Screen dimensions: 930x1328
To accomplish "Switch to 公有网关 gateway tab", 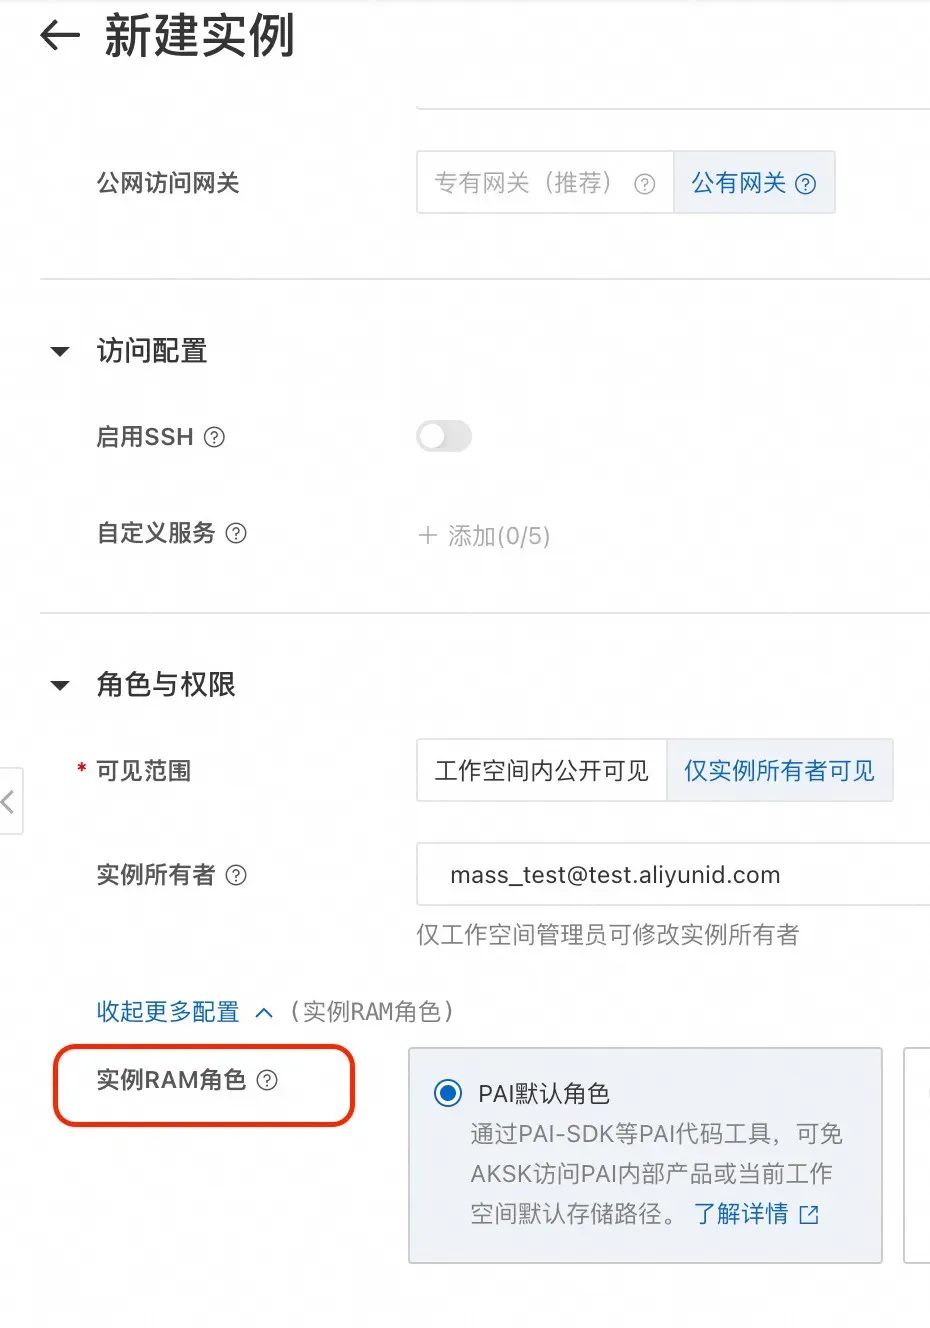I will click(x=754, y=183).
